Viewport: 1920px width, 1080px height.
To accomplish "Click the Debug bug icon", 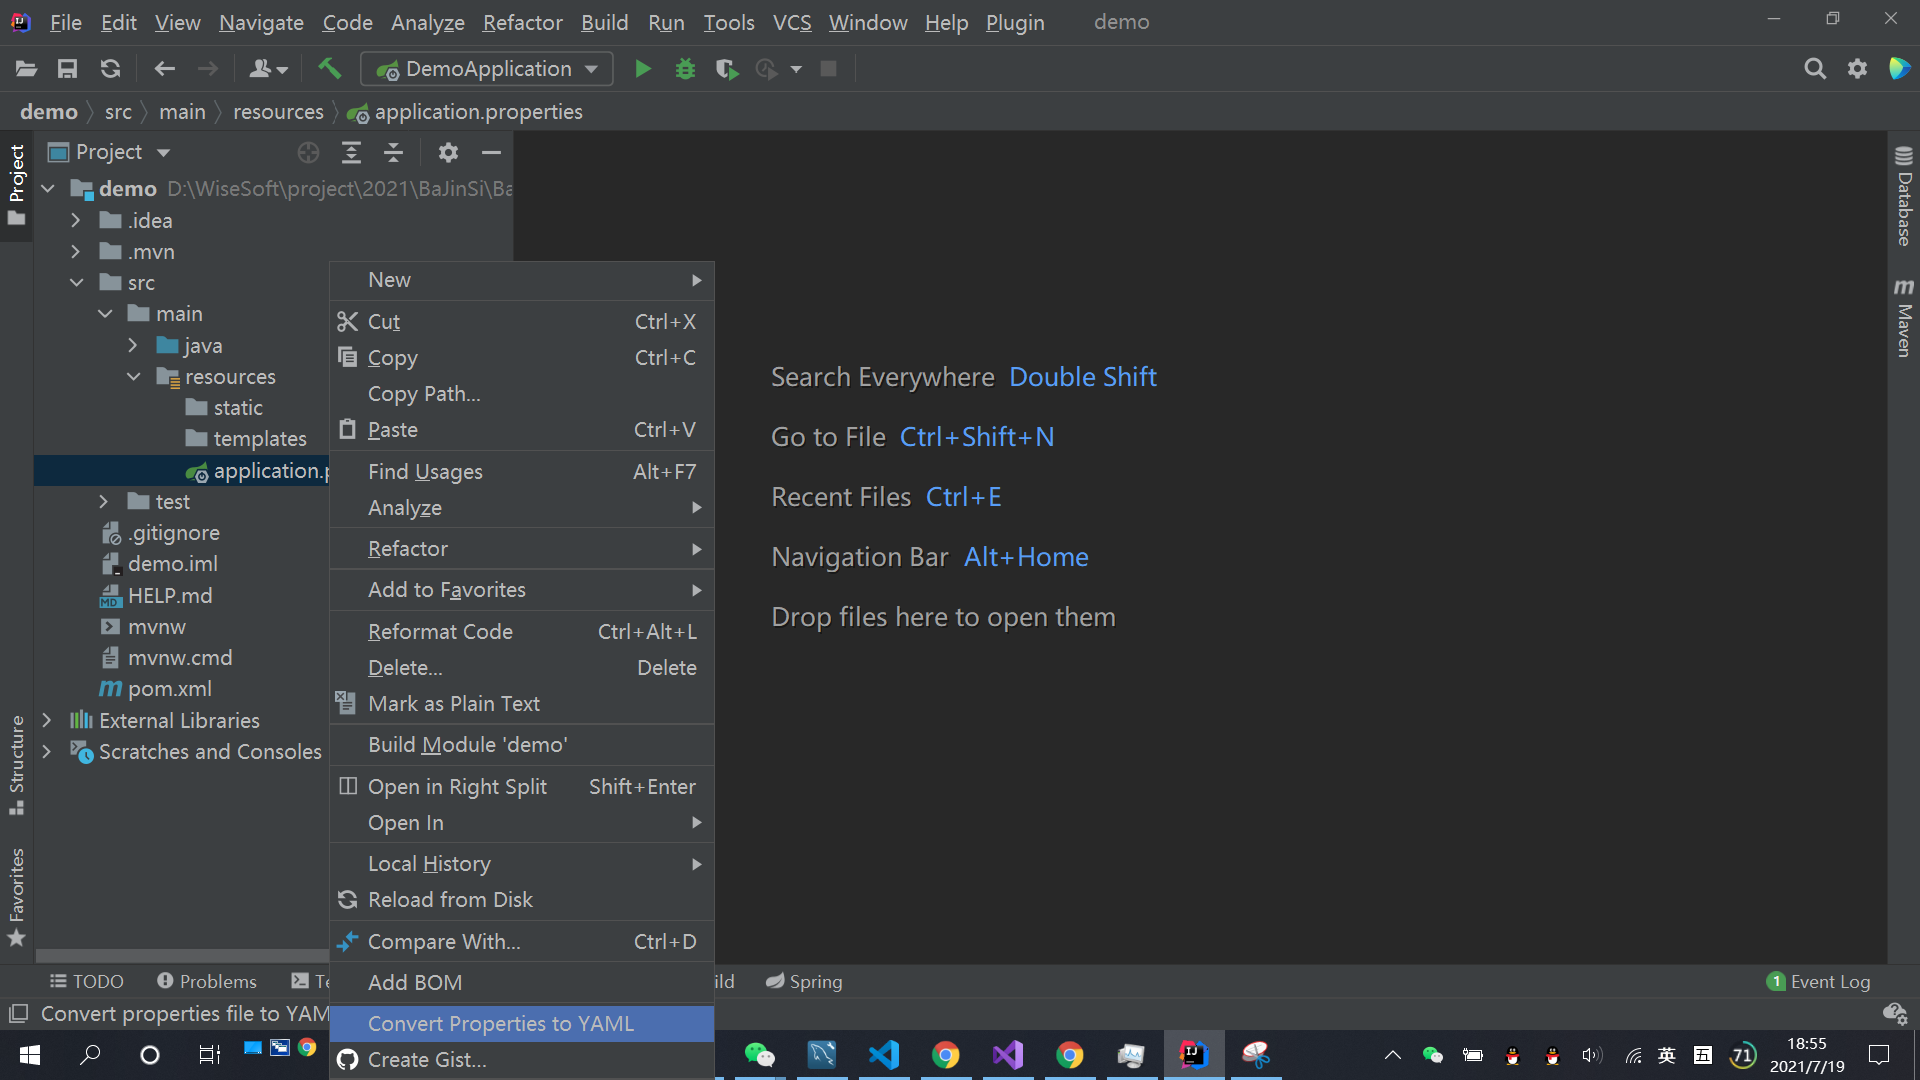I will [x=685, y=69].
